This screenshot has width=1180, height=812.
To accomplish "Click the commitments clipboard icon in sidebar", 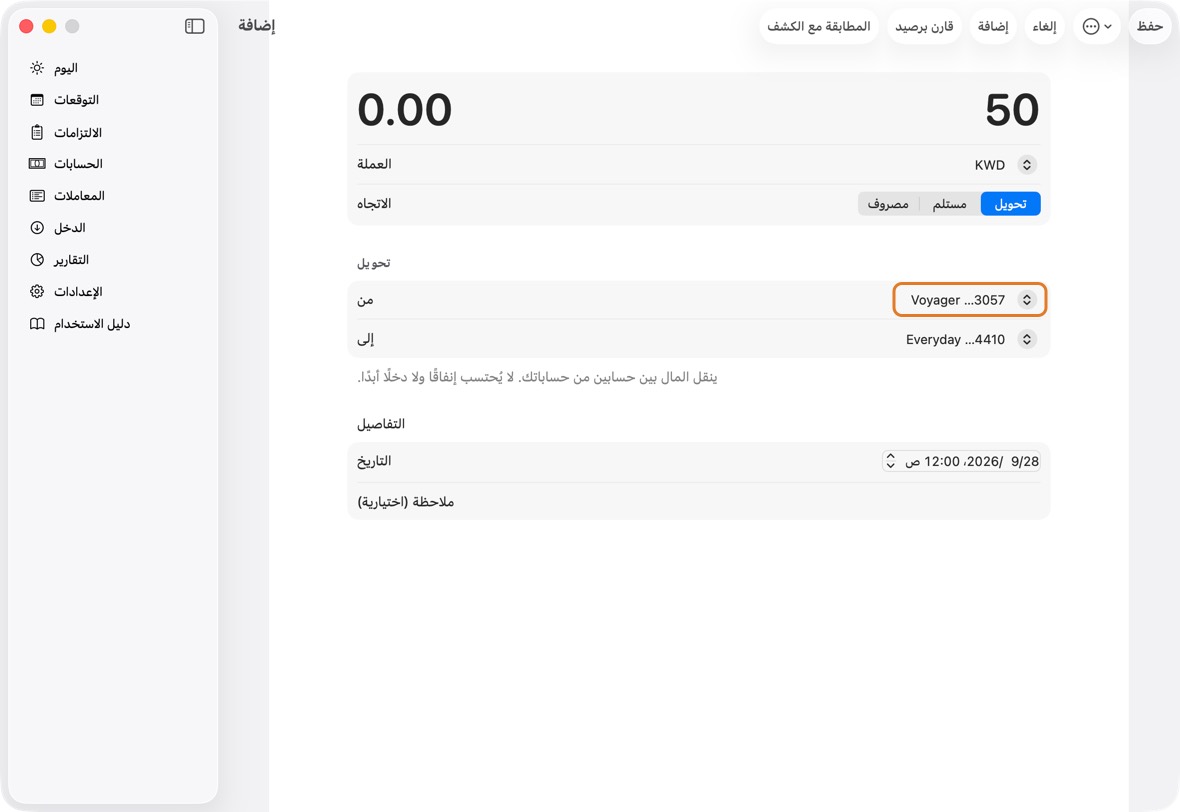I will (x=37, y=132).
